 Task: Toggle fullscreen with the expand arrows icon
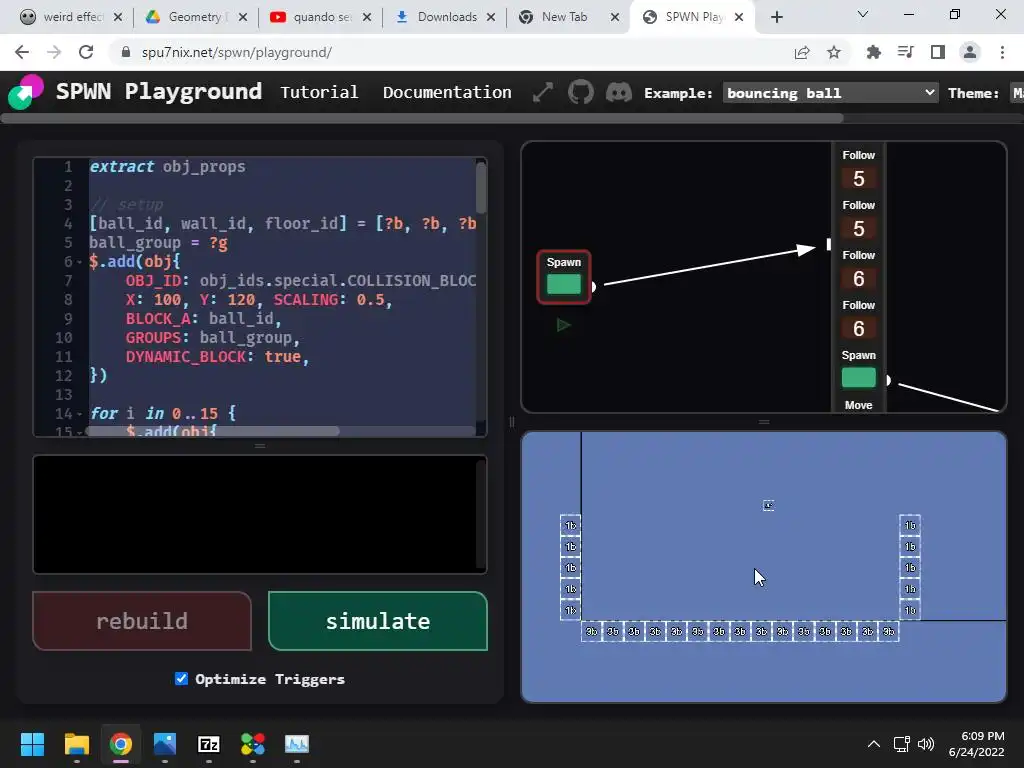[x=543, y=92]
